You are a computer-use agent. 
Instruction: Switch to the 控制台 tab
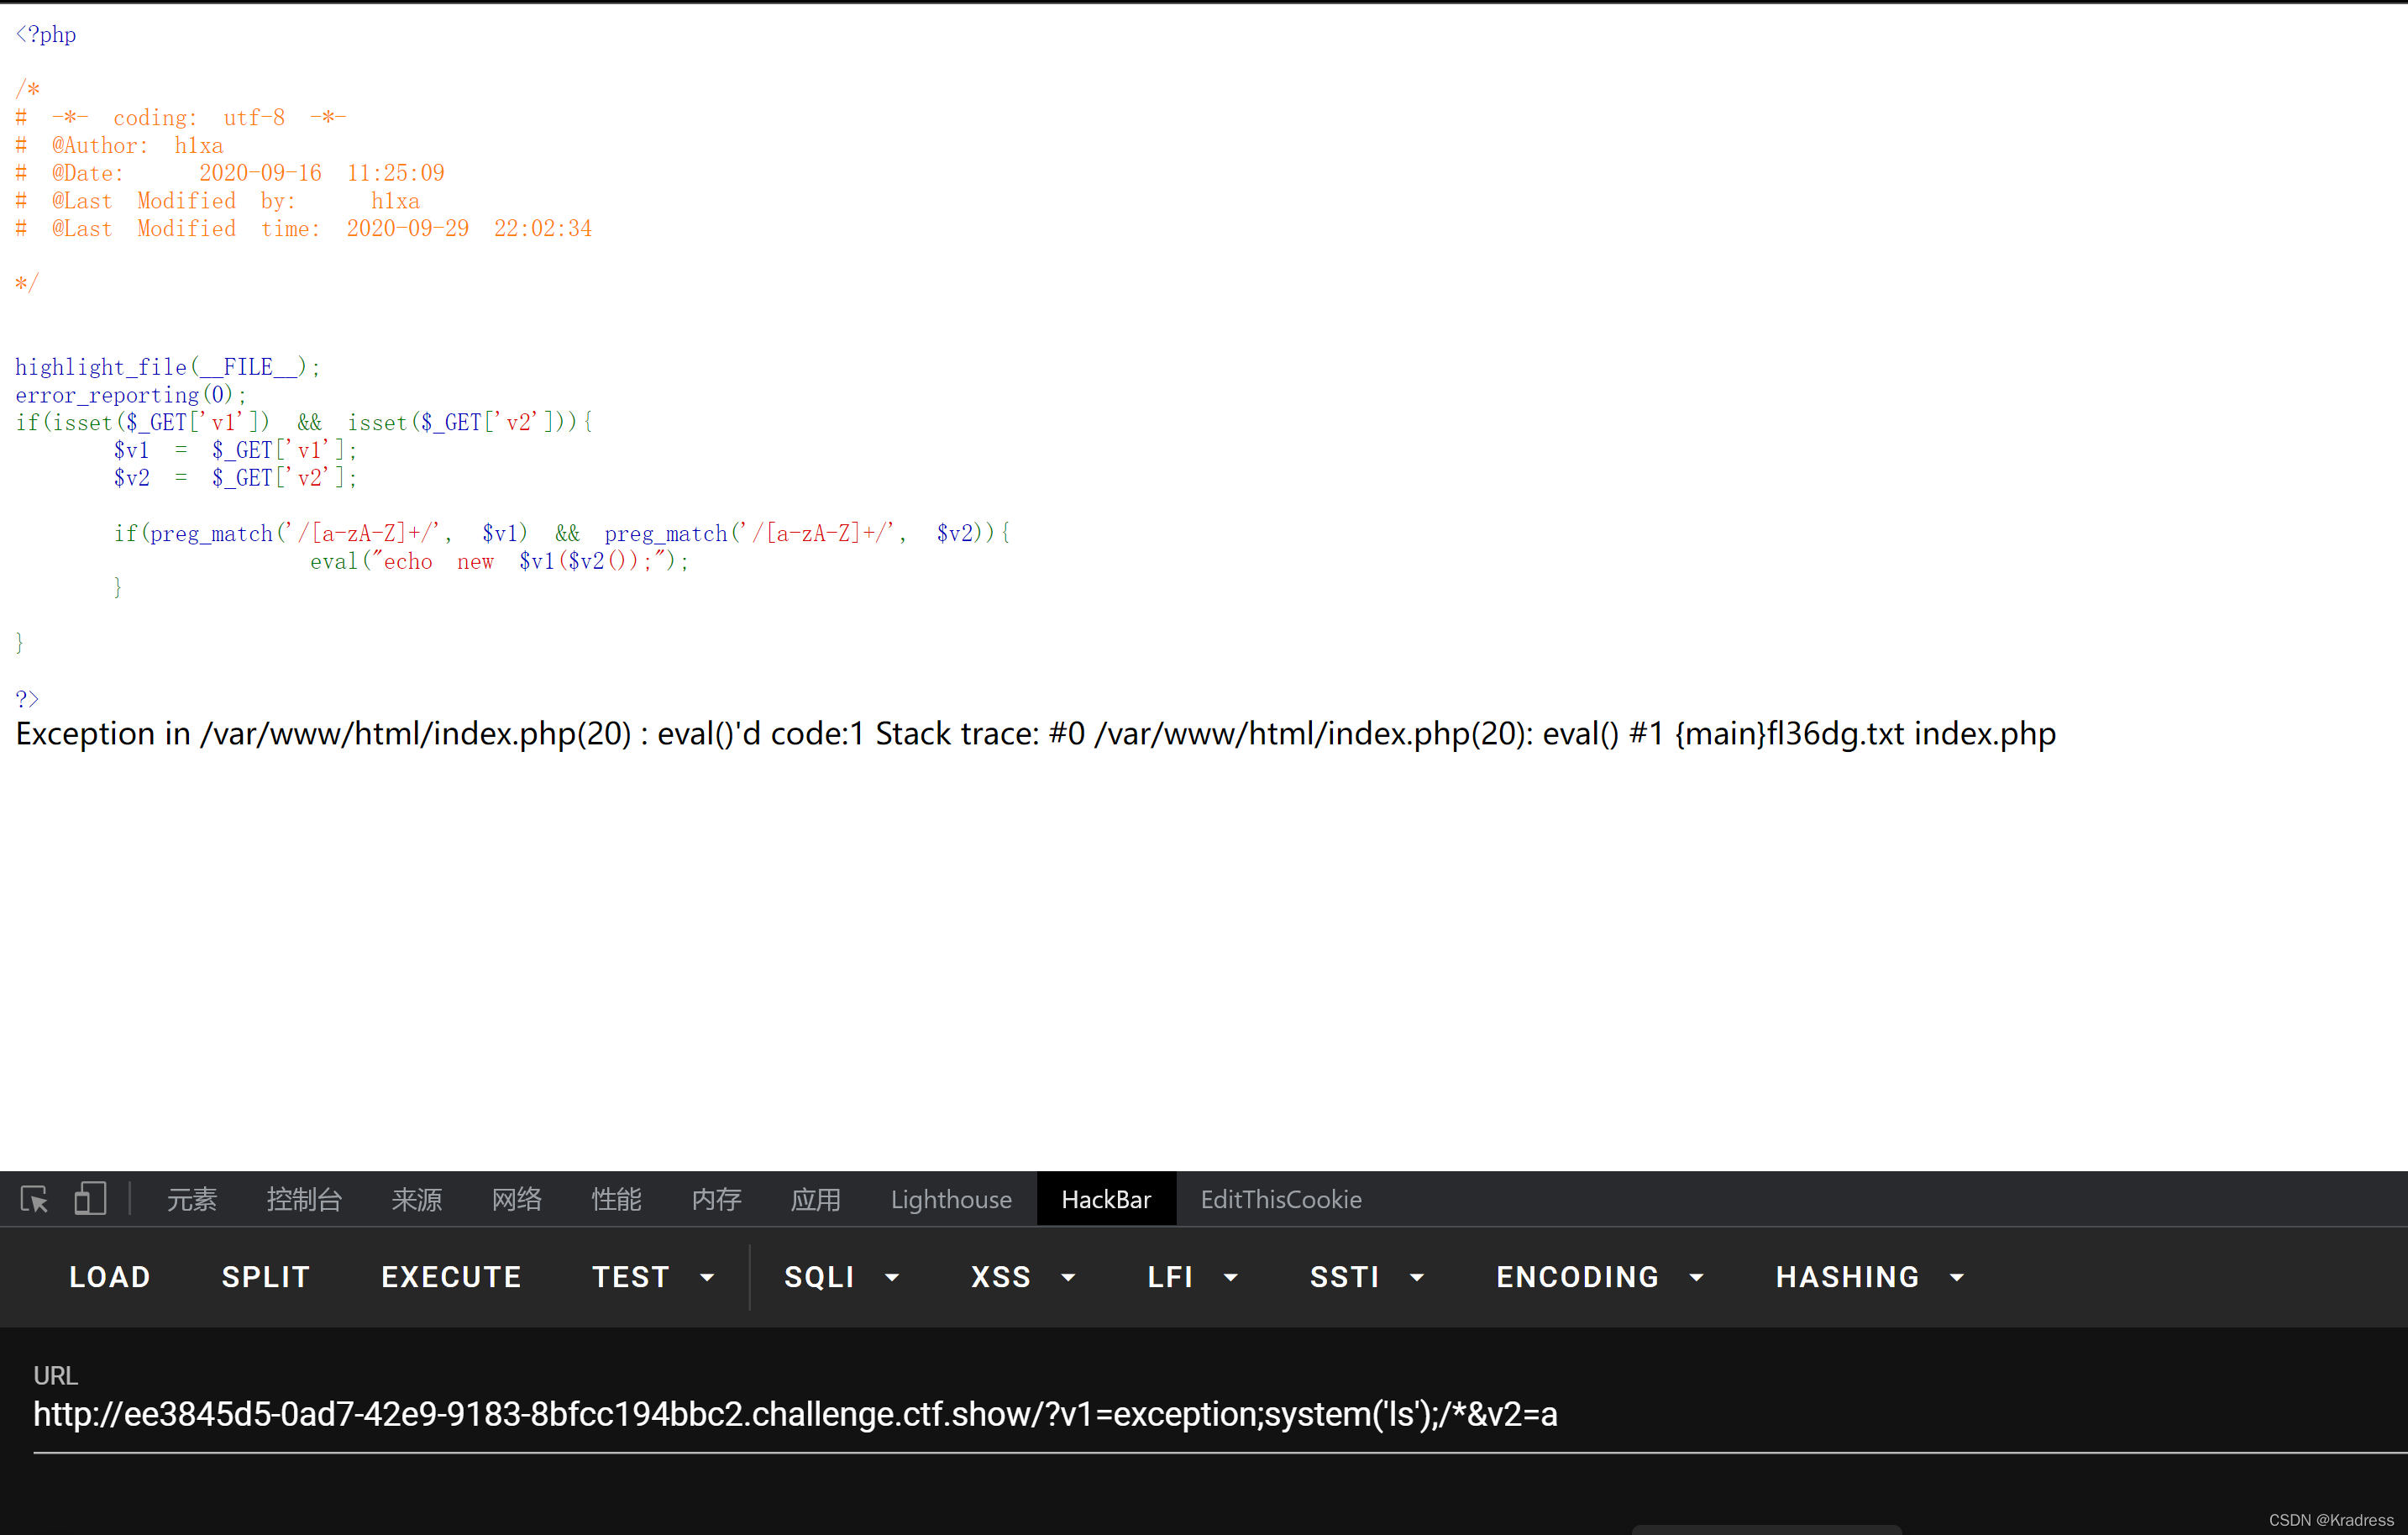pos(304,1199)
